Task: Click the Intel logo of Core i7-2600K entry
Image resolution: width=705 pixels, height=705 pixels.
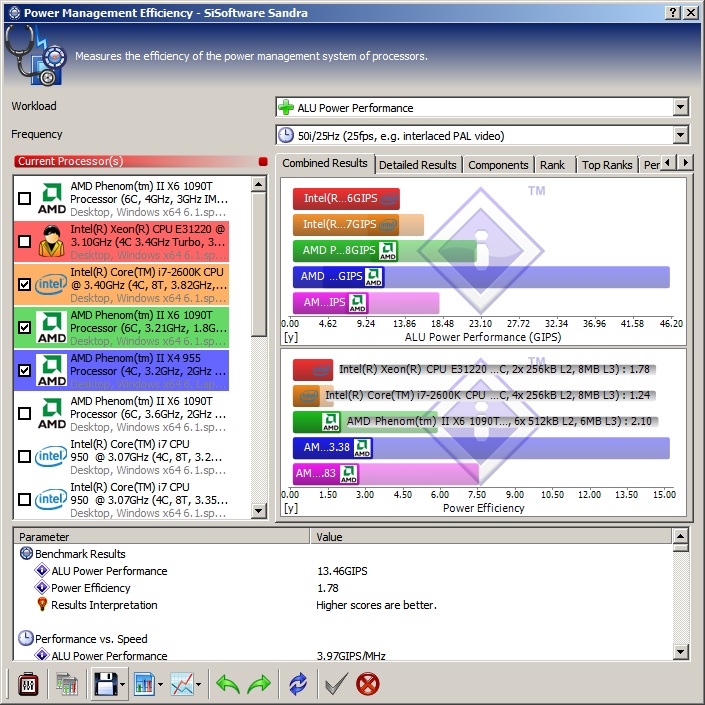Action: [x=51, y=285]
